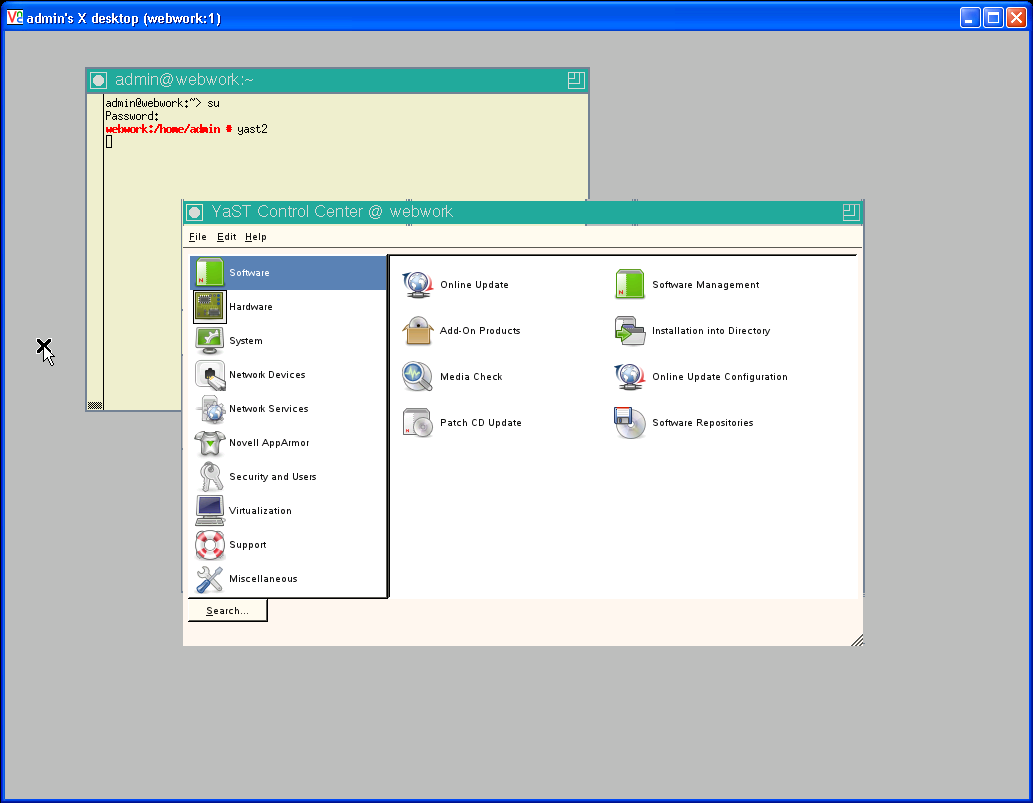The height and width of the screenshot is (803, 1033).
Task: Click the Network Services label
Action: (x=268, y=409)
